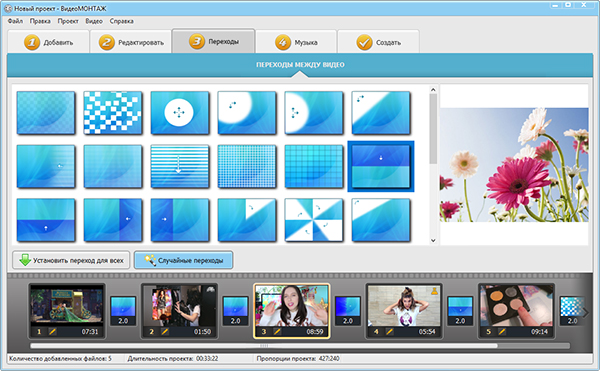600x371 pixels.
Task: Select clip 4 thumbnail lasting 05:54
Action: tap(404, 311)
